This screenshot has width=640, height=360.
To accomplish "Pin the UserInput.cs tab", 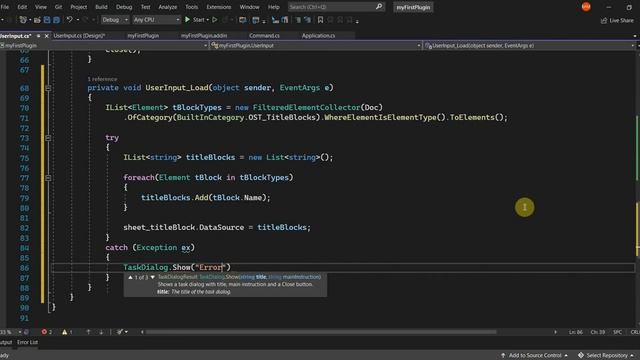I will tap(38, 36).
